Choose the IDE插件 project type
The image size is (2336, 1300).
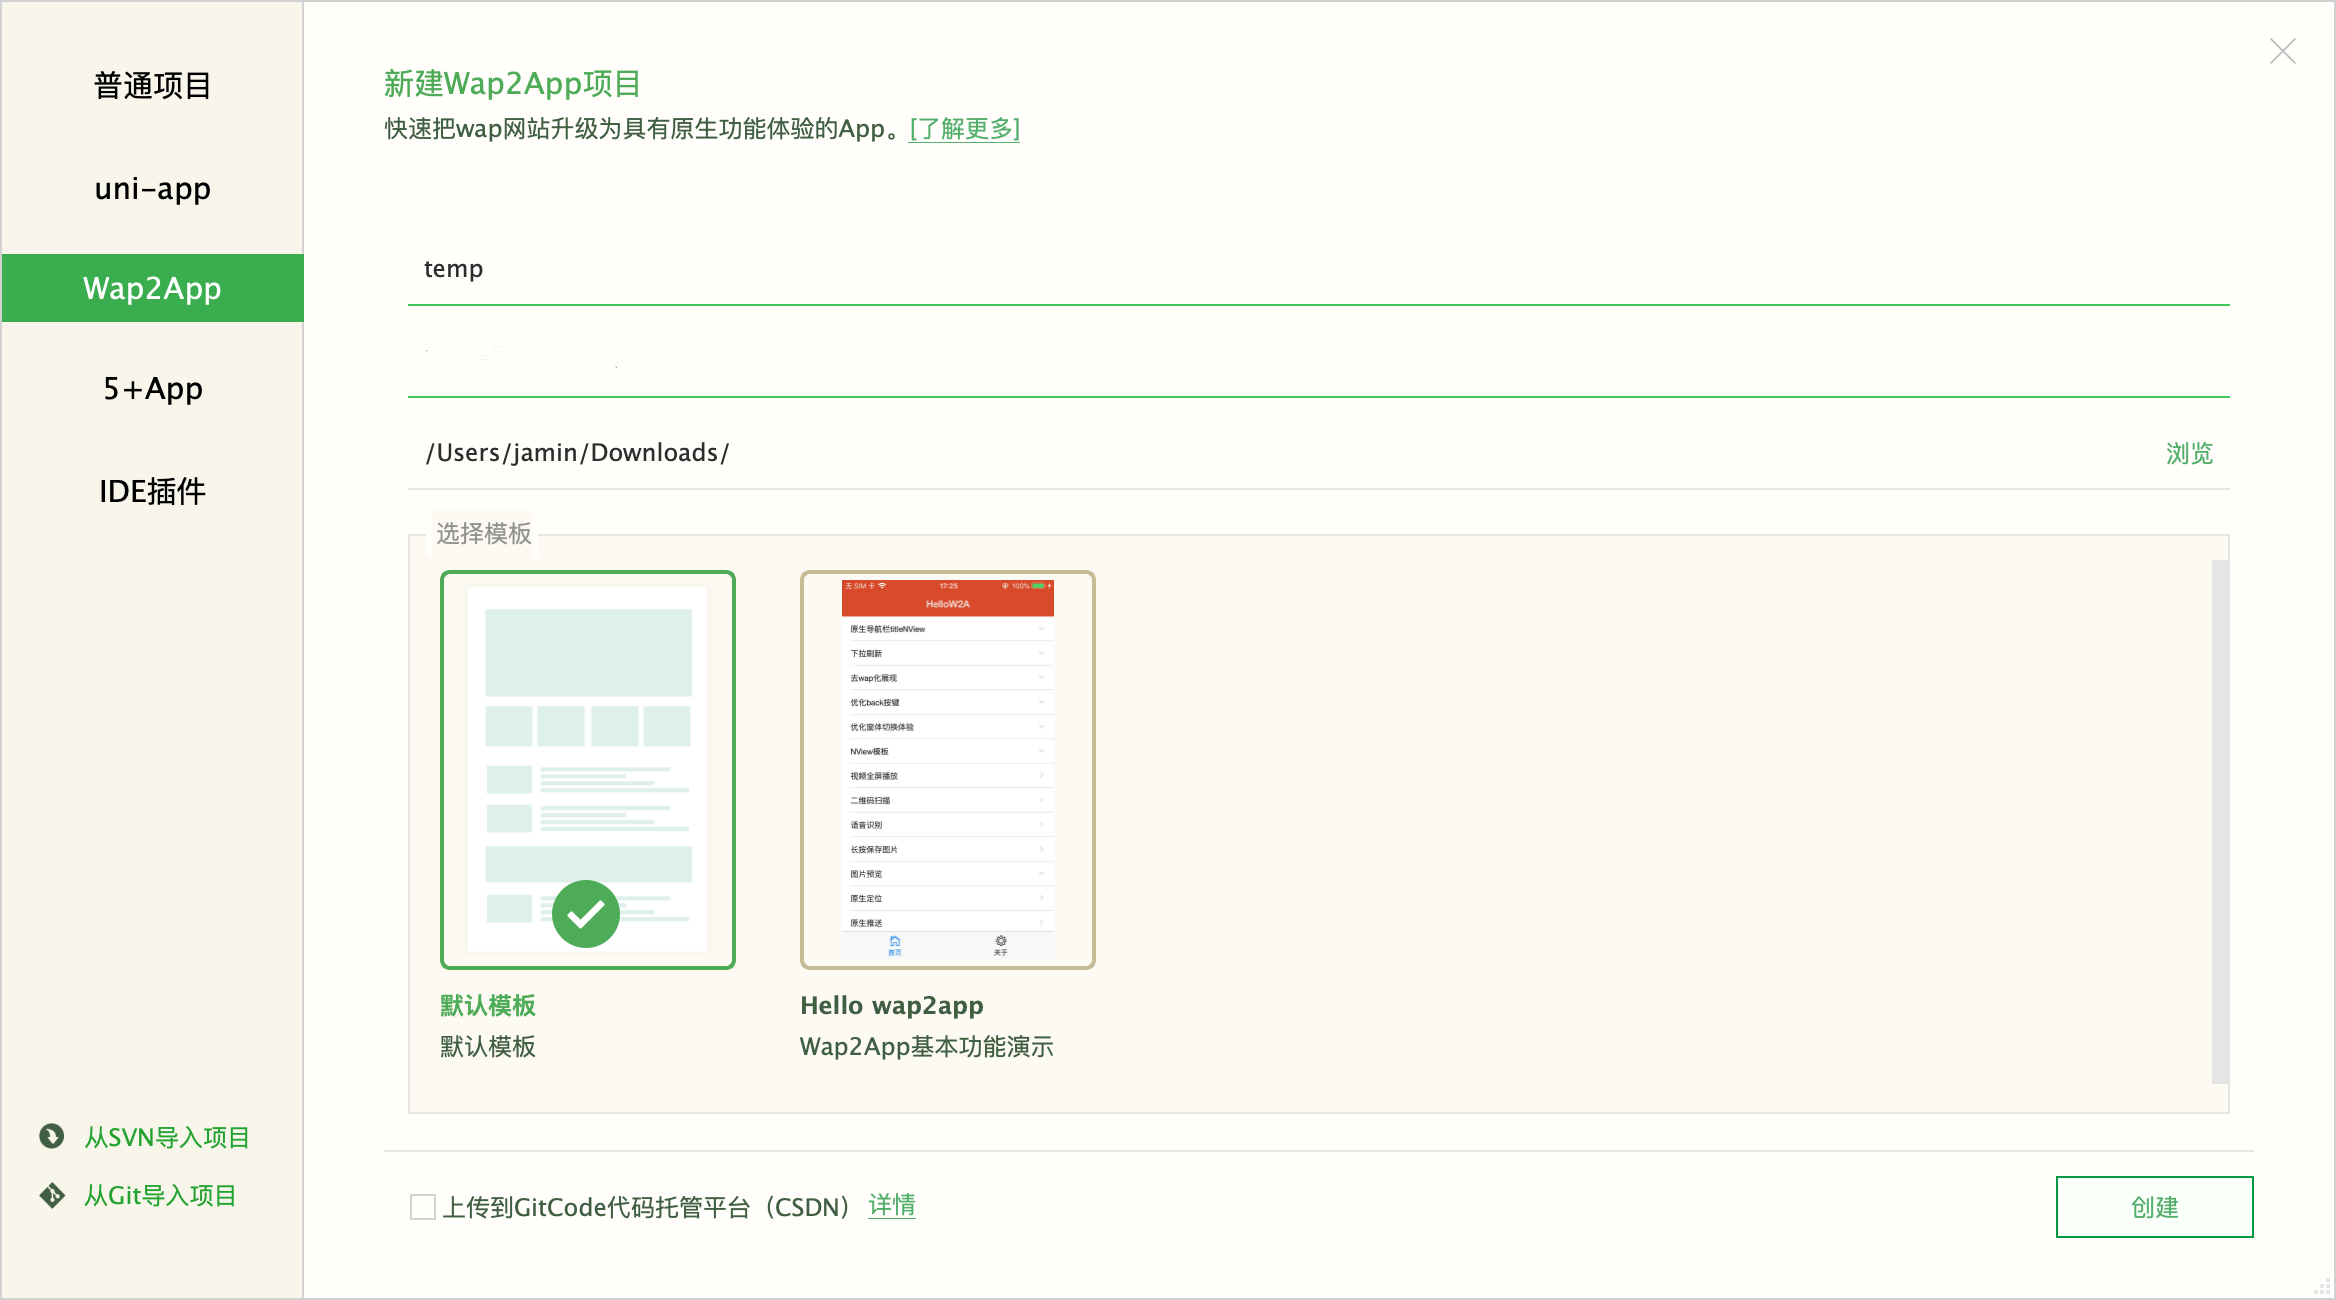tap(152, 491)
